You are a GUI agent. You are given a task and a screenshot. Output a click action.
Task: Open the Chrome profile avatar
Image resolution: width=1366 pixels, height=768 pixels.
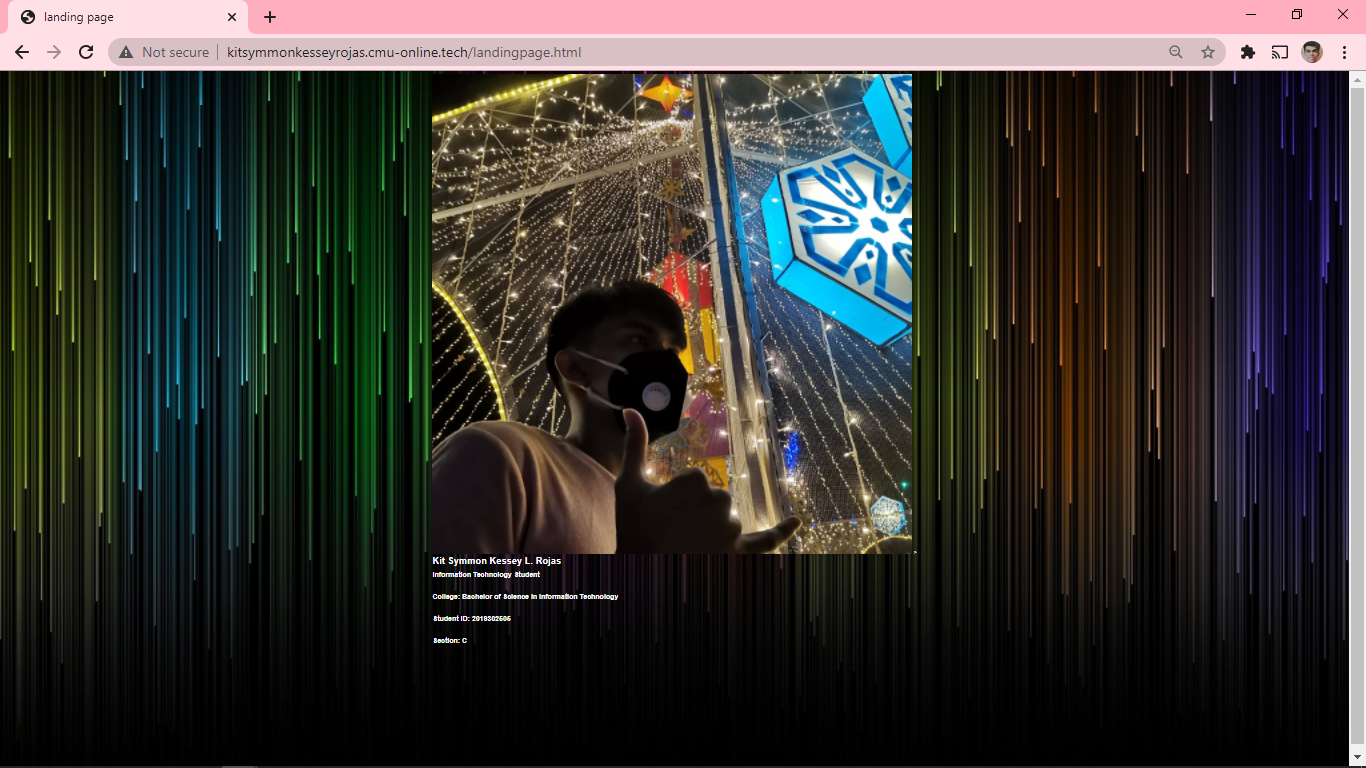click(1312, 52)
